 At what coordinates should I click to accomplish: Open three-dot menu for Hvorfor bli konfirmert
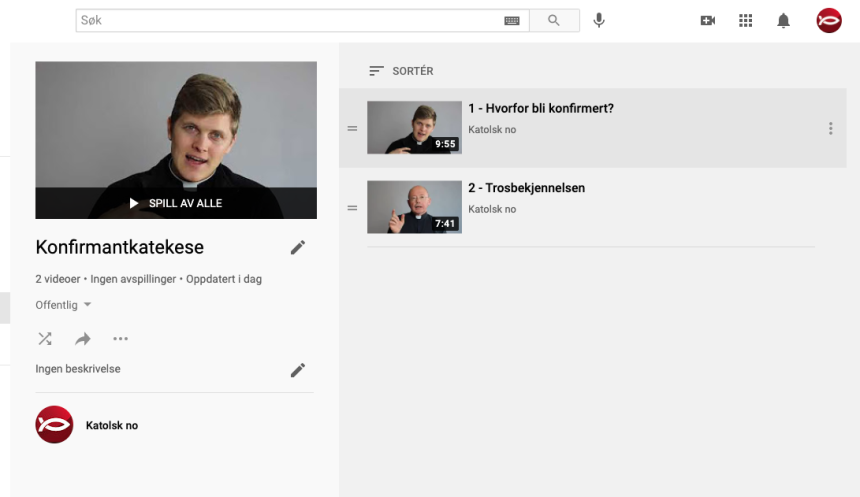click(830, 128)
